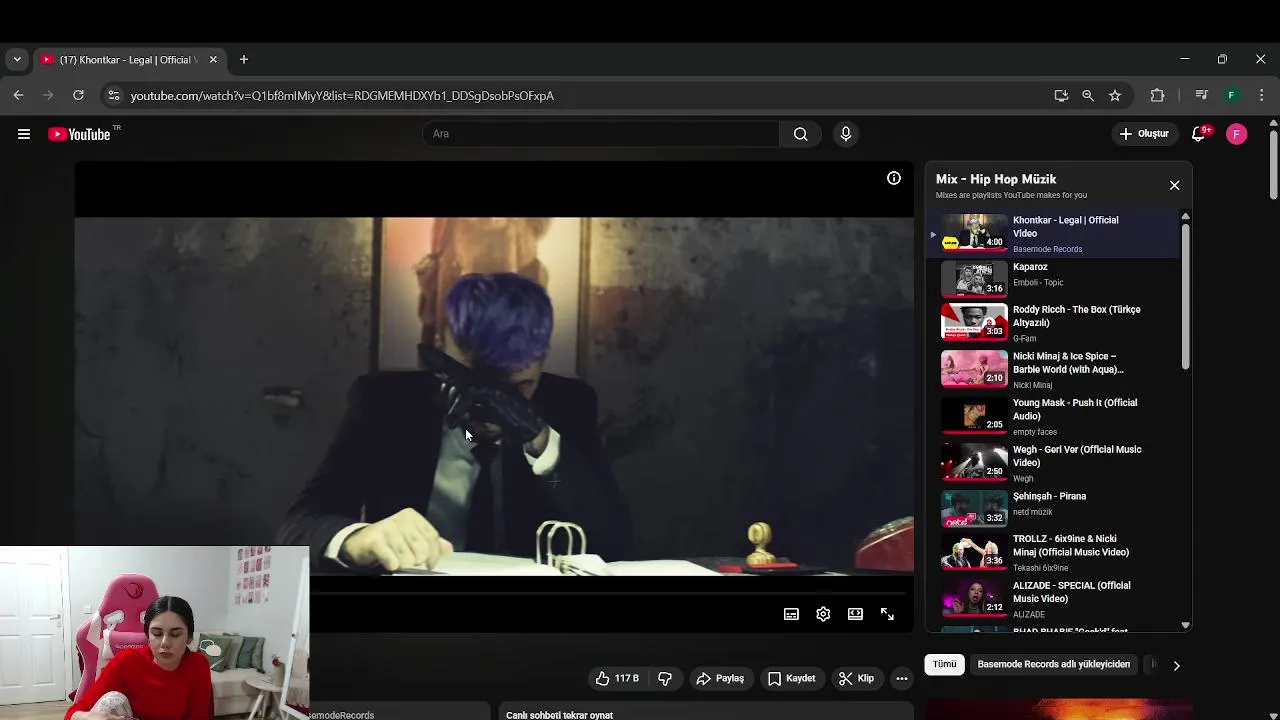
Task: Start voice search with the microphone
Action: pos(846,134)
